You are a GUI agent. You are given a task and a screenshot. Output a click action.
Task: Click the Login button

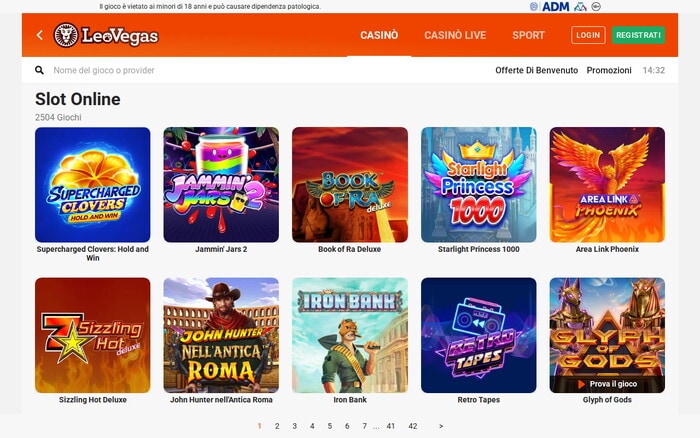pos(588,35)
